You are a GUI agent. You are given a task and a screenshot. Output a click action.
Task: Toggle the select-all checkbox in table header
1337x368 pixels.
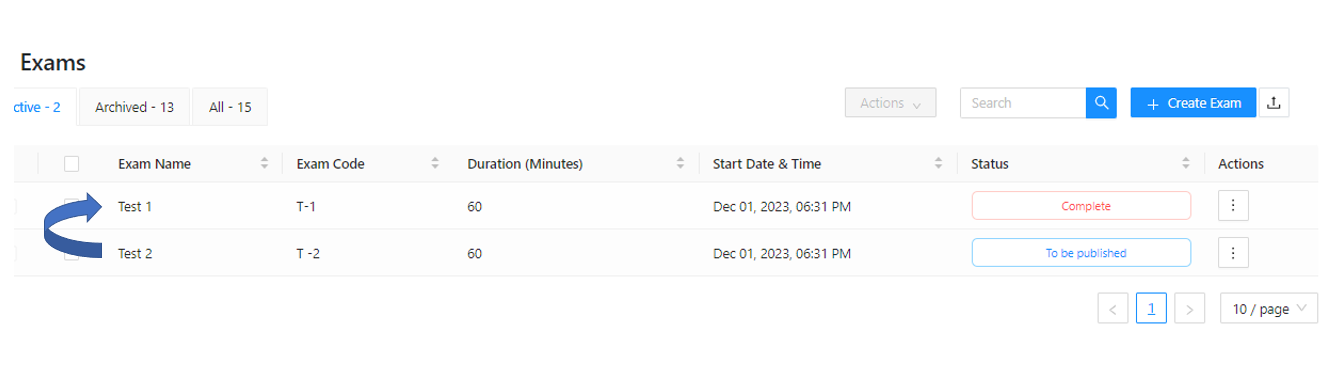[x=71, y=164]
